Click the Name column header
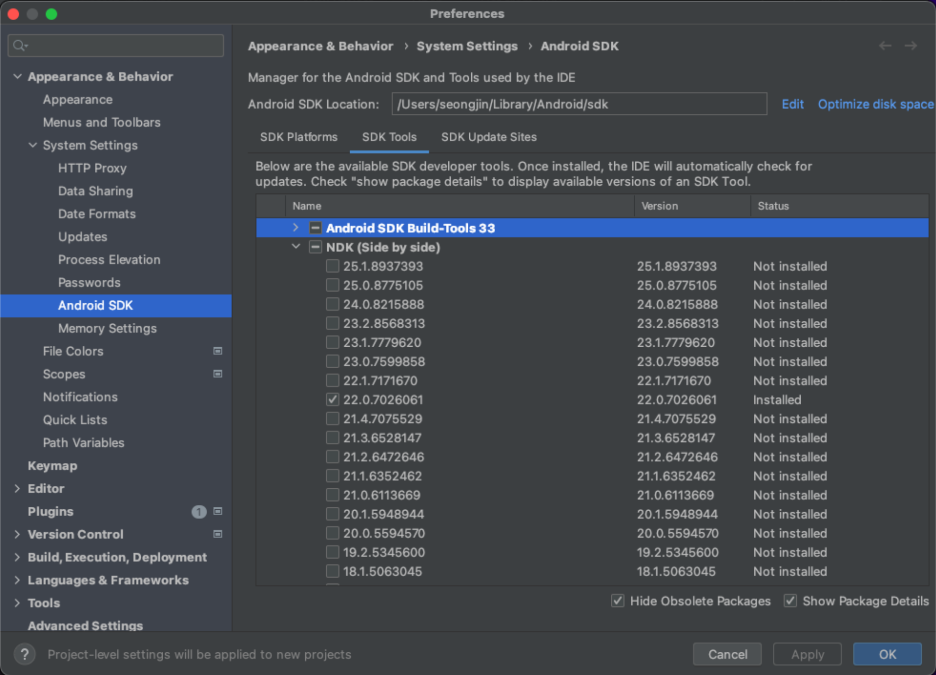936x675 pixels. (460, 206)
